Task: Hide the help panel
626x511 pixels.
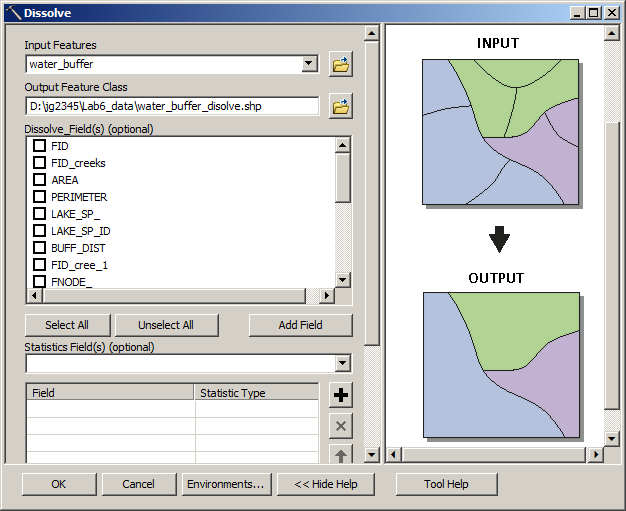Action: tap(326, 484)
